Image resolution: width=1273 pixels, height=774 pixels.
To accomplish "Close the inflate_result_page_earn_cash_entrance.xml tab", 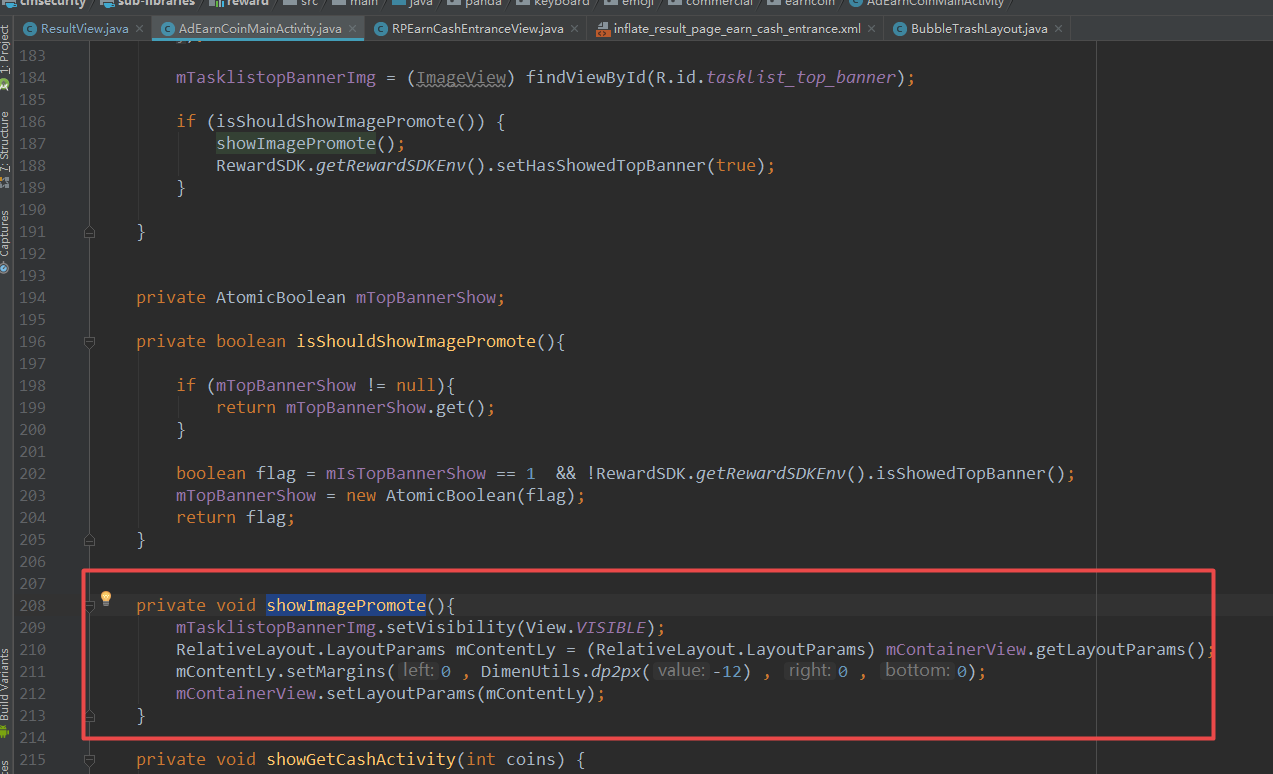I will (871, 29).
